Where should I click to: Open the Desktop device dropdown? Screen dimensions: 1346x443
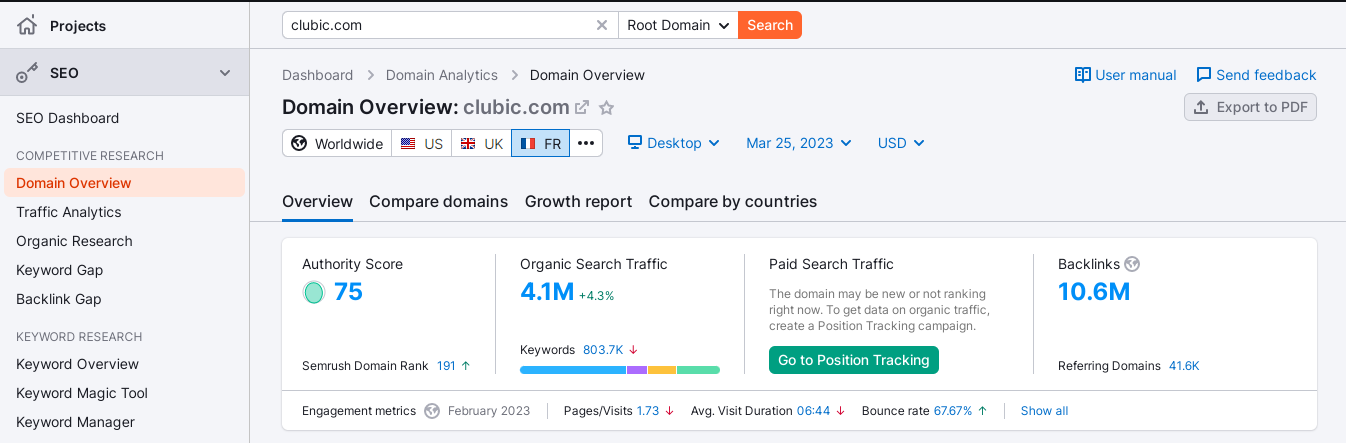pos(674,143)
